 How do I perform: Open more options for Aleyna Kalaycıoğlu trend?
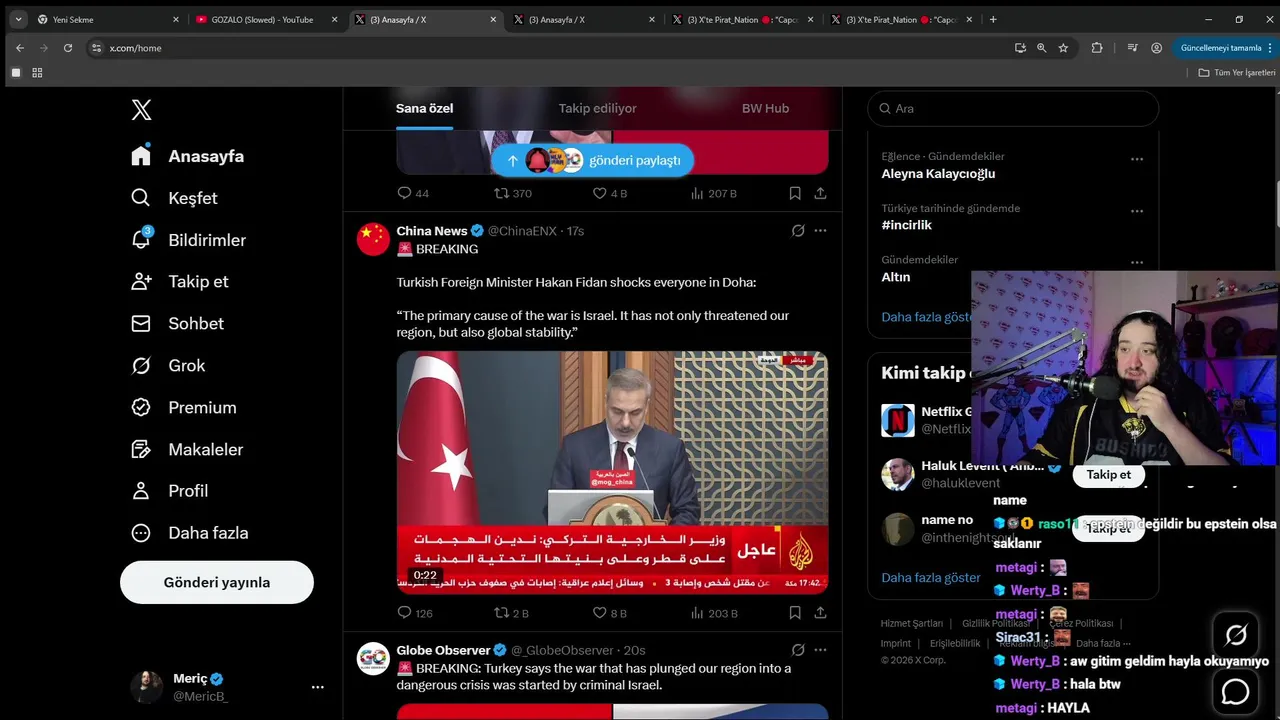click(x=1136, y=159)
